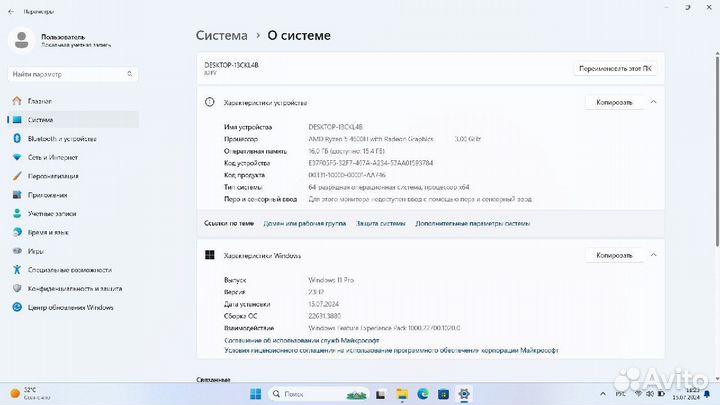The width and height of the screenshot is (720, 405).
Task: Open the Windows Start button on taskbar
Action: [255, 394]
